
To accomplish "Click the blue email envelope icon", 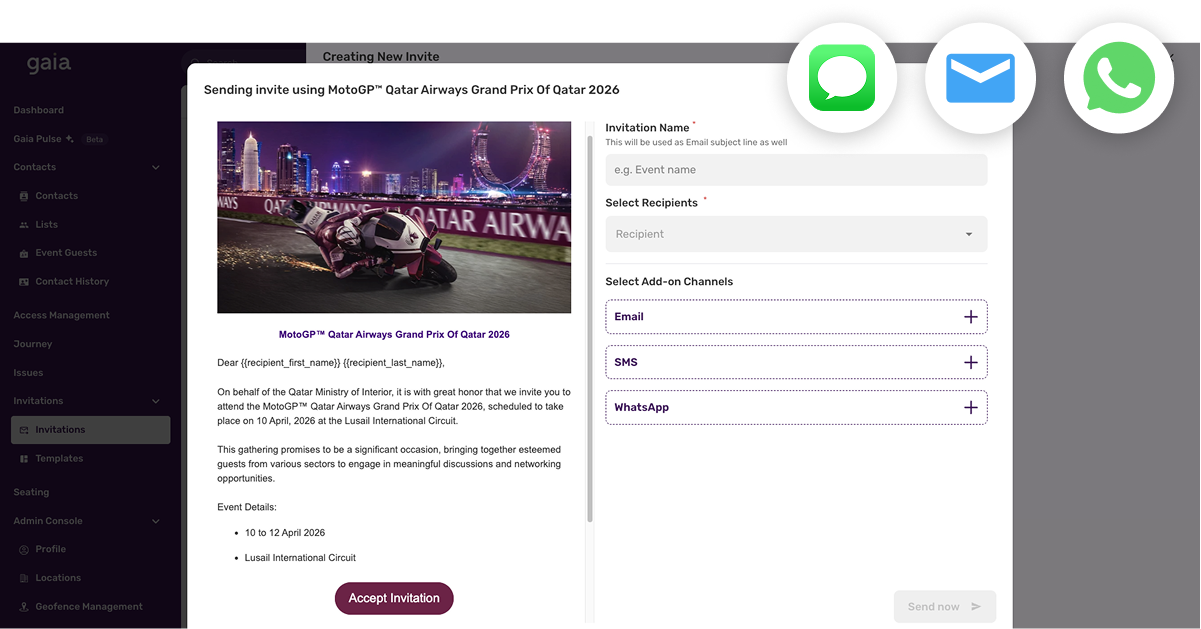I will click(980, 76).
